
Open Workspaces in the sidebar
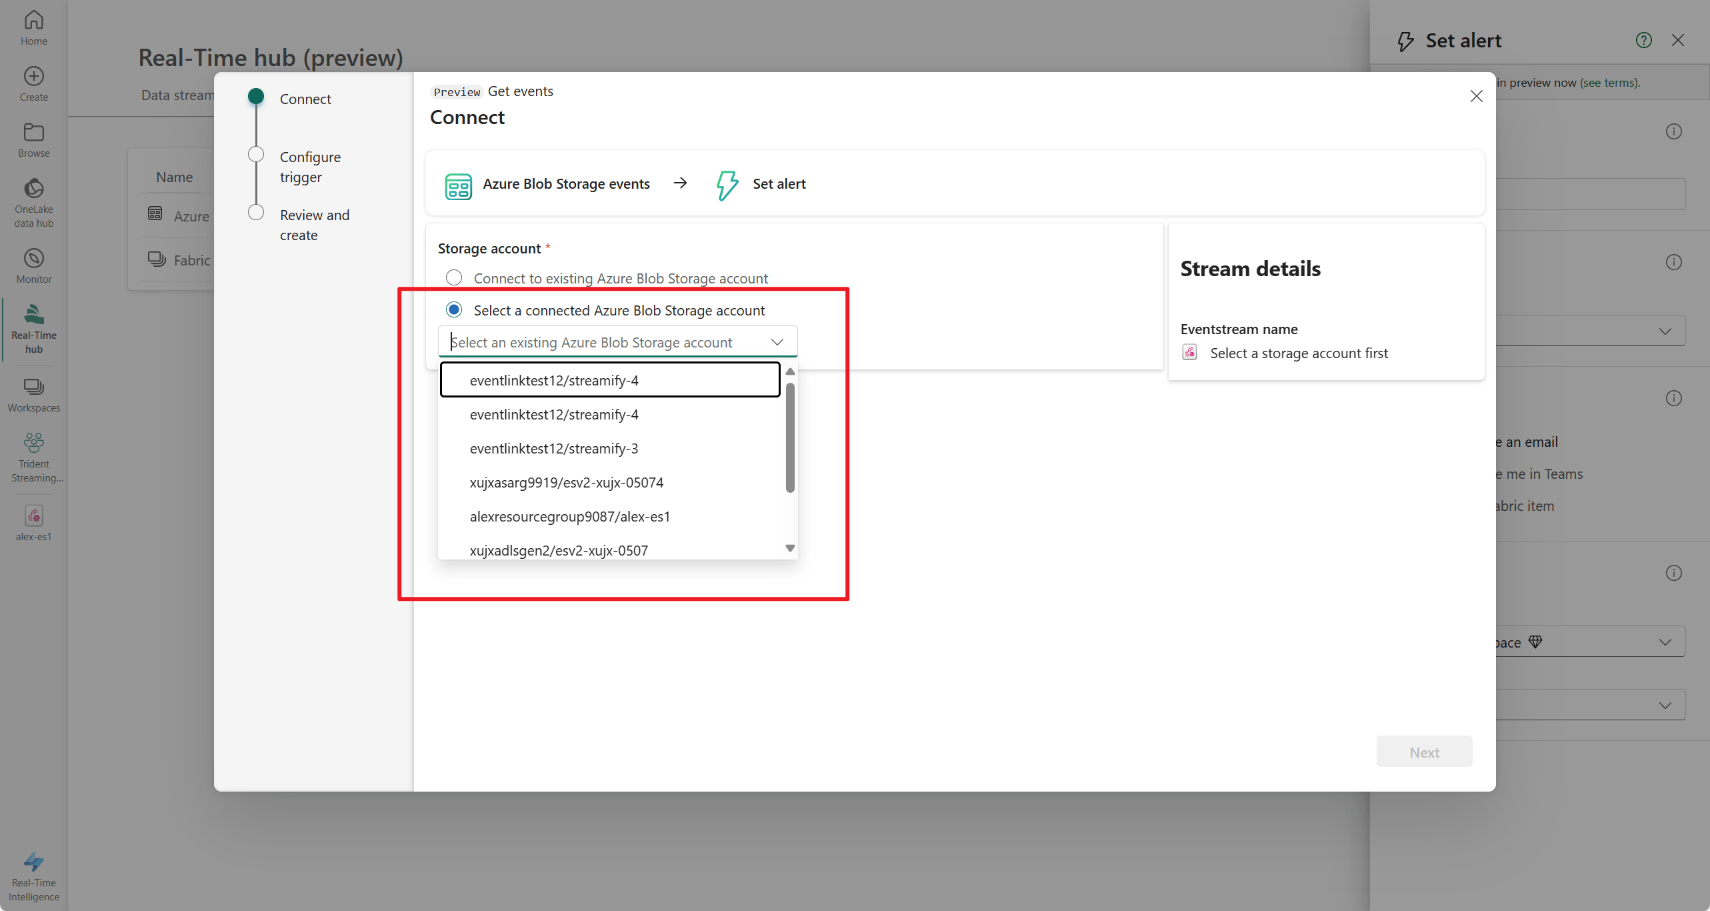click(34, 395)
